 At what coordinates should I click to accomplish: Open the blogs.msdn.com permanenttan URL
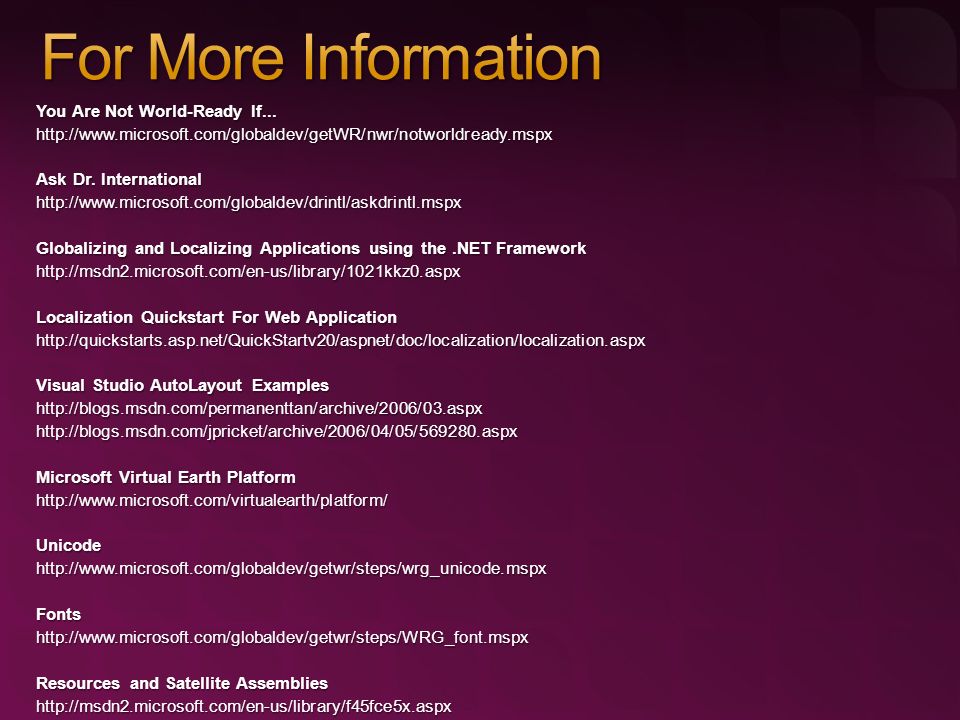tap(259, 408)
